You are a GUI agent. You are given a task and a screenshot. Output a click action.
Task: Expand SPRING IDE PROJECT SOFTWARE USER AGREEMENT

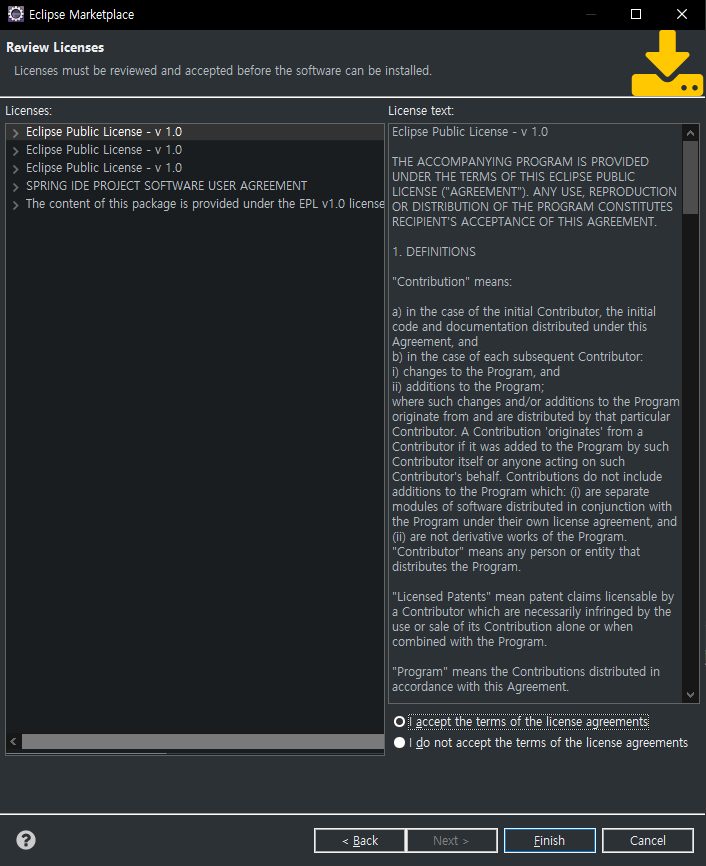click(15, 187)
